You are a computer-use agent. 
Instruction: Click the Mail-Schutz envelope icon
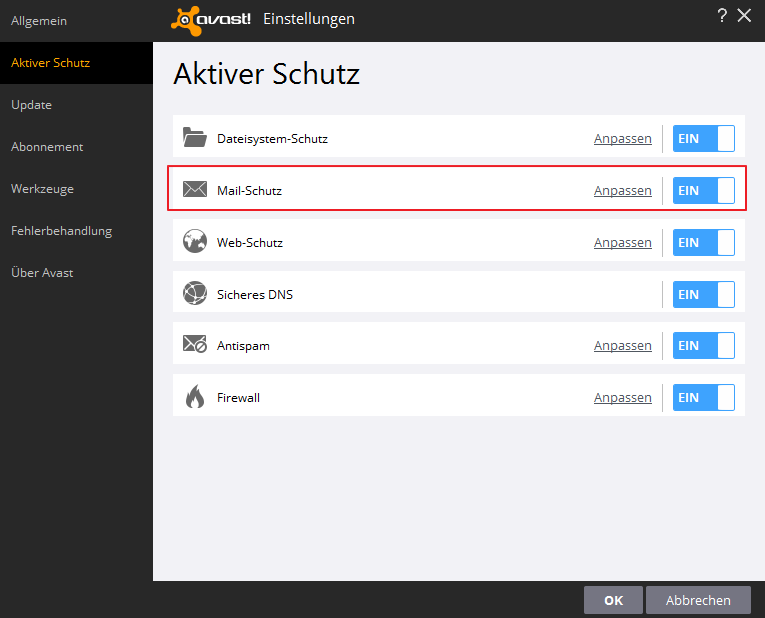195,189
